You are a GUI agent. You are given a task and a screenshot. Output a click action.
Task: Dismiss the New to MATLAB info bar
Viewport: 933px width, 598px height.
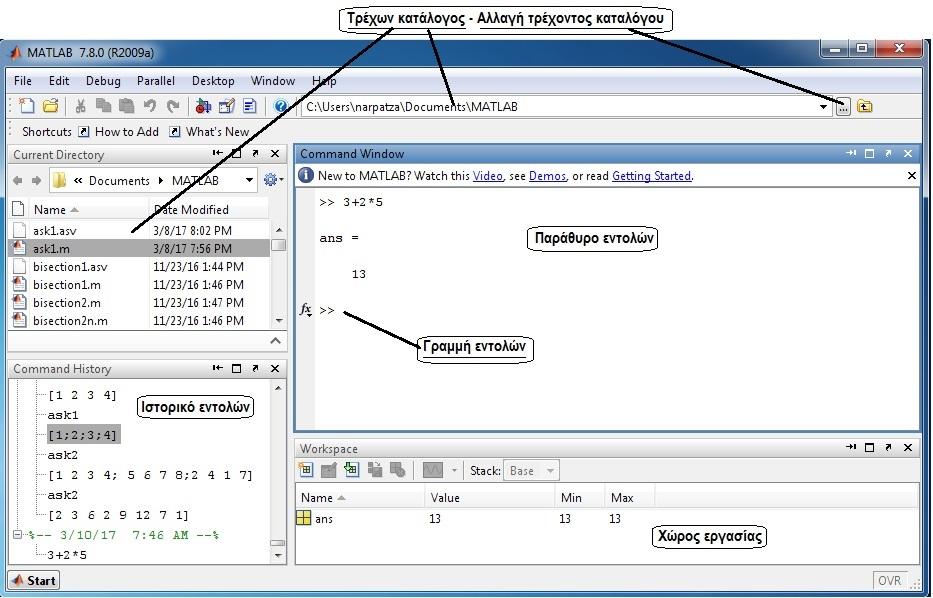(x=912, y=176)
